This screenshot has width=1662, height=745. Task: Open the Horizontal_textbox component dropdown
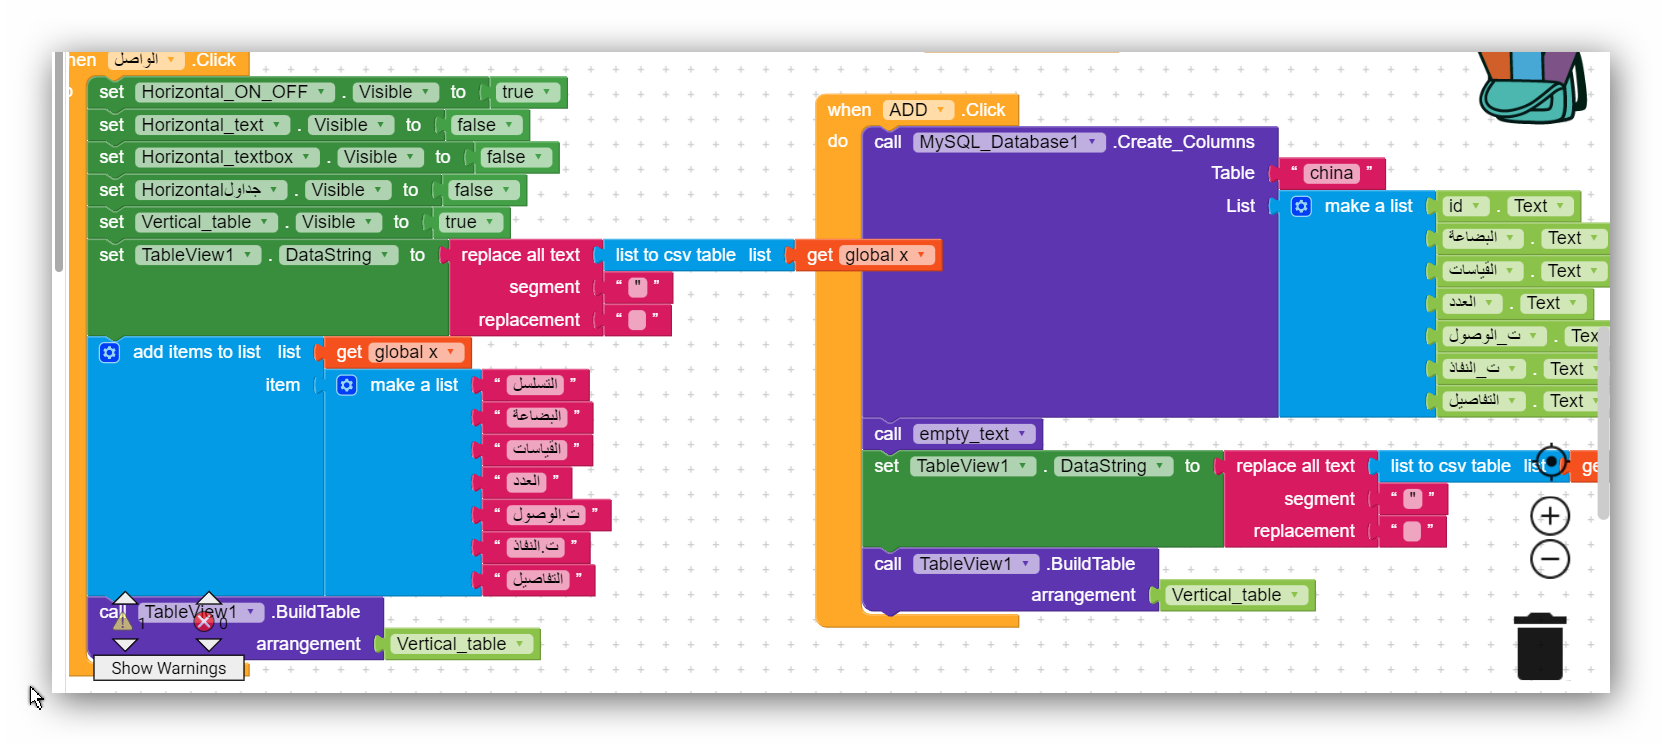pos(227,157)
